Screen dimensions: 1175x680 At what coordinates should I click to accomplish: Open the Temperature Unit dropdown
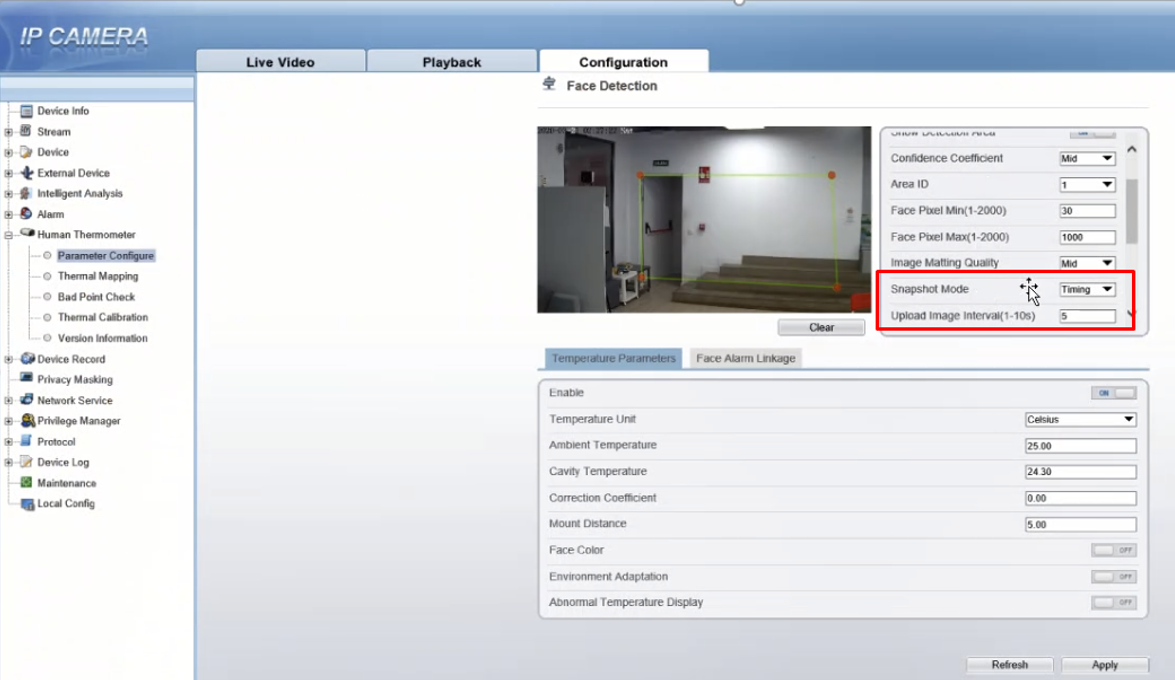click(x=1080, y=419)
